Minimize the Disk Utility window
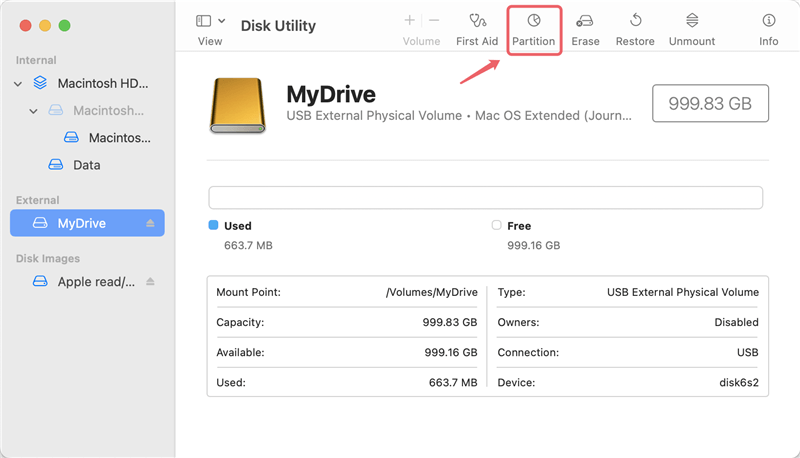This screenshot has width=800, height=458. [45, 26]
